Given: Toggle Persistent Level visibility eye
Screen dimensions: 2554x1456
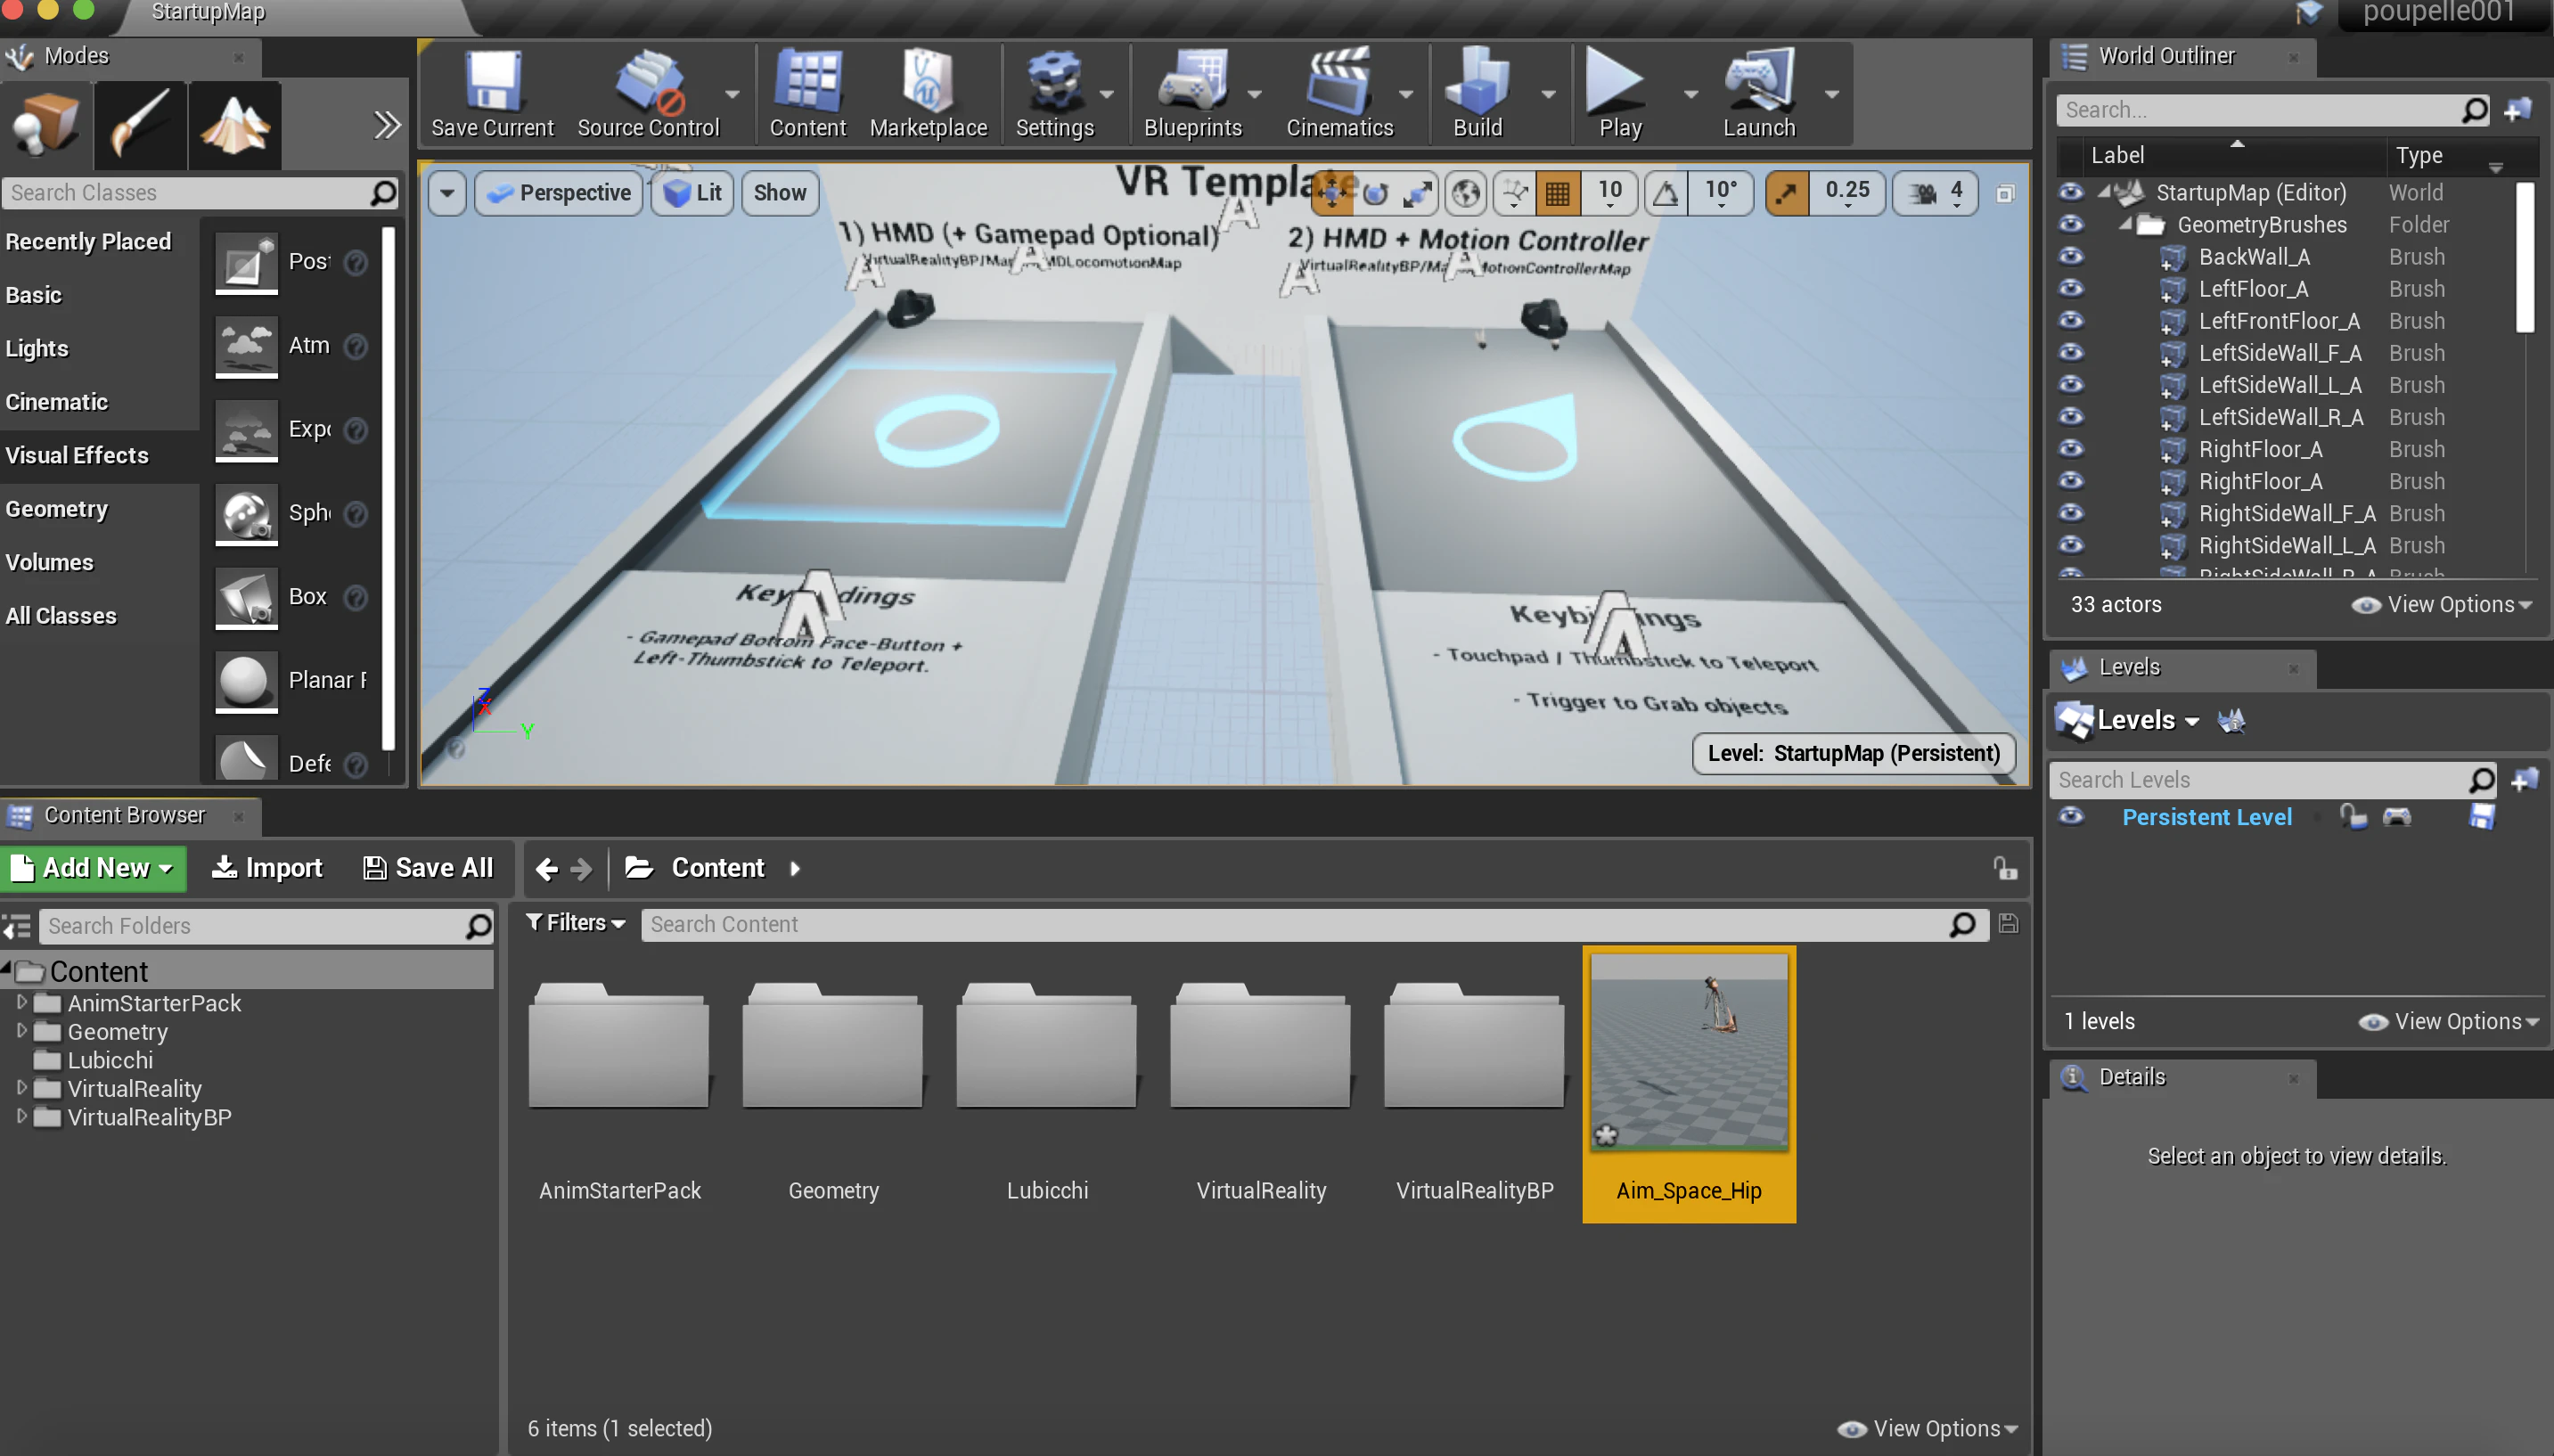Looking at the screenshot, I should 2071,817.
